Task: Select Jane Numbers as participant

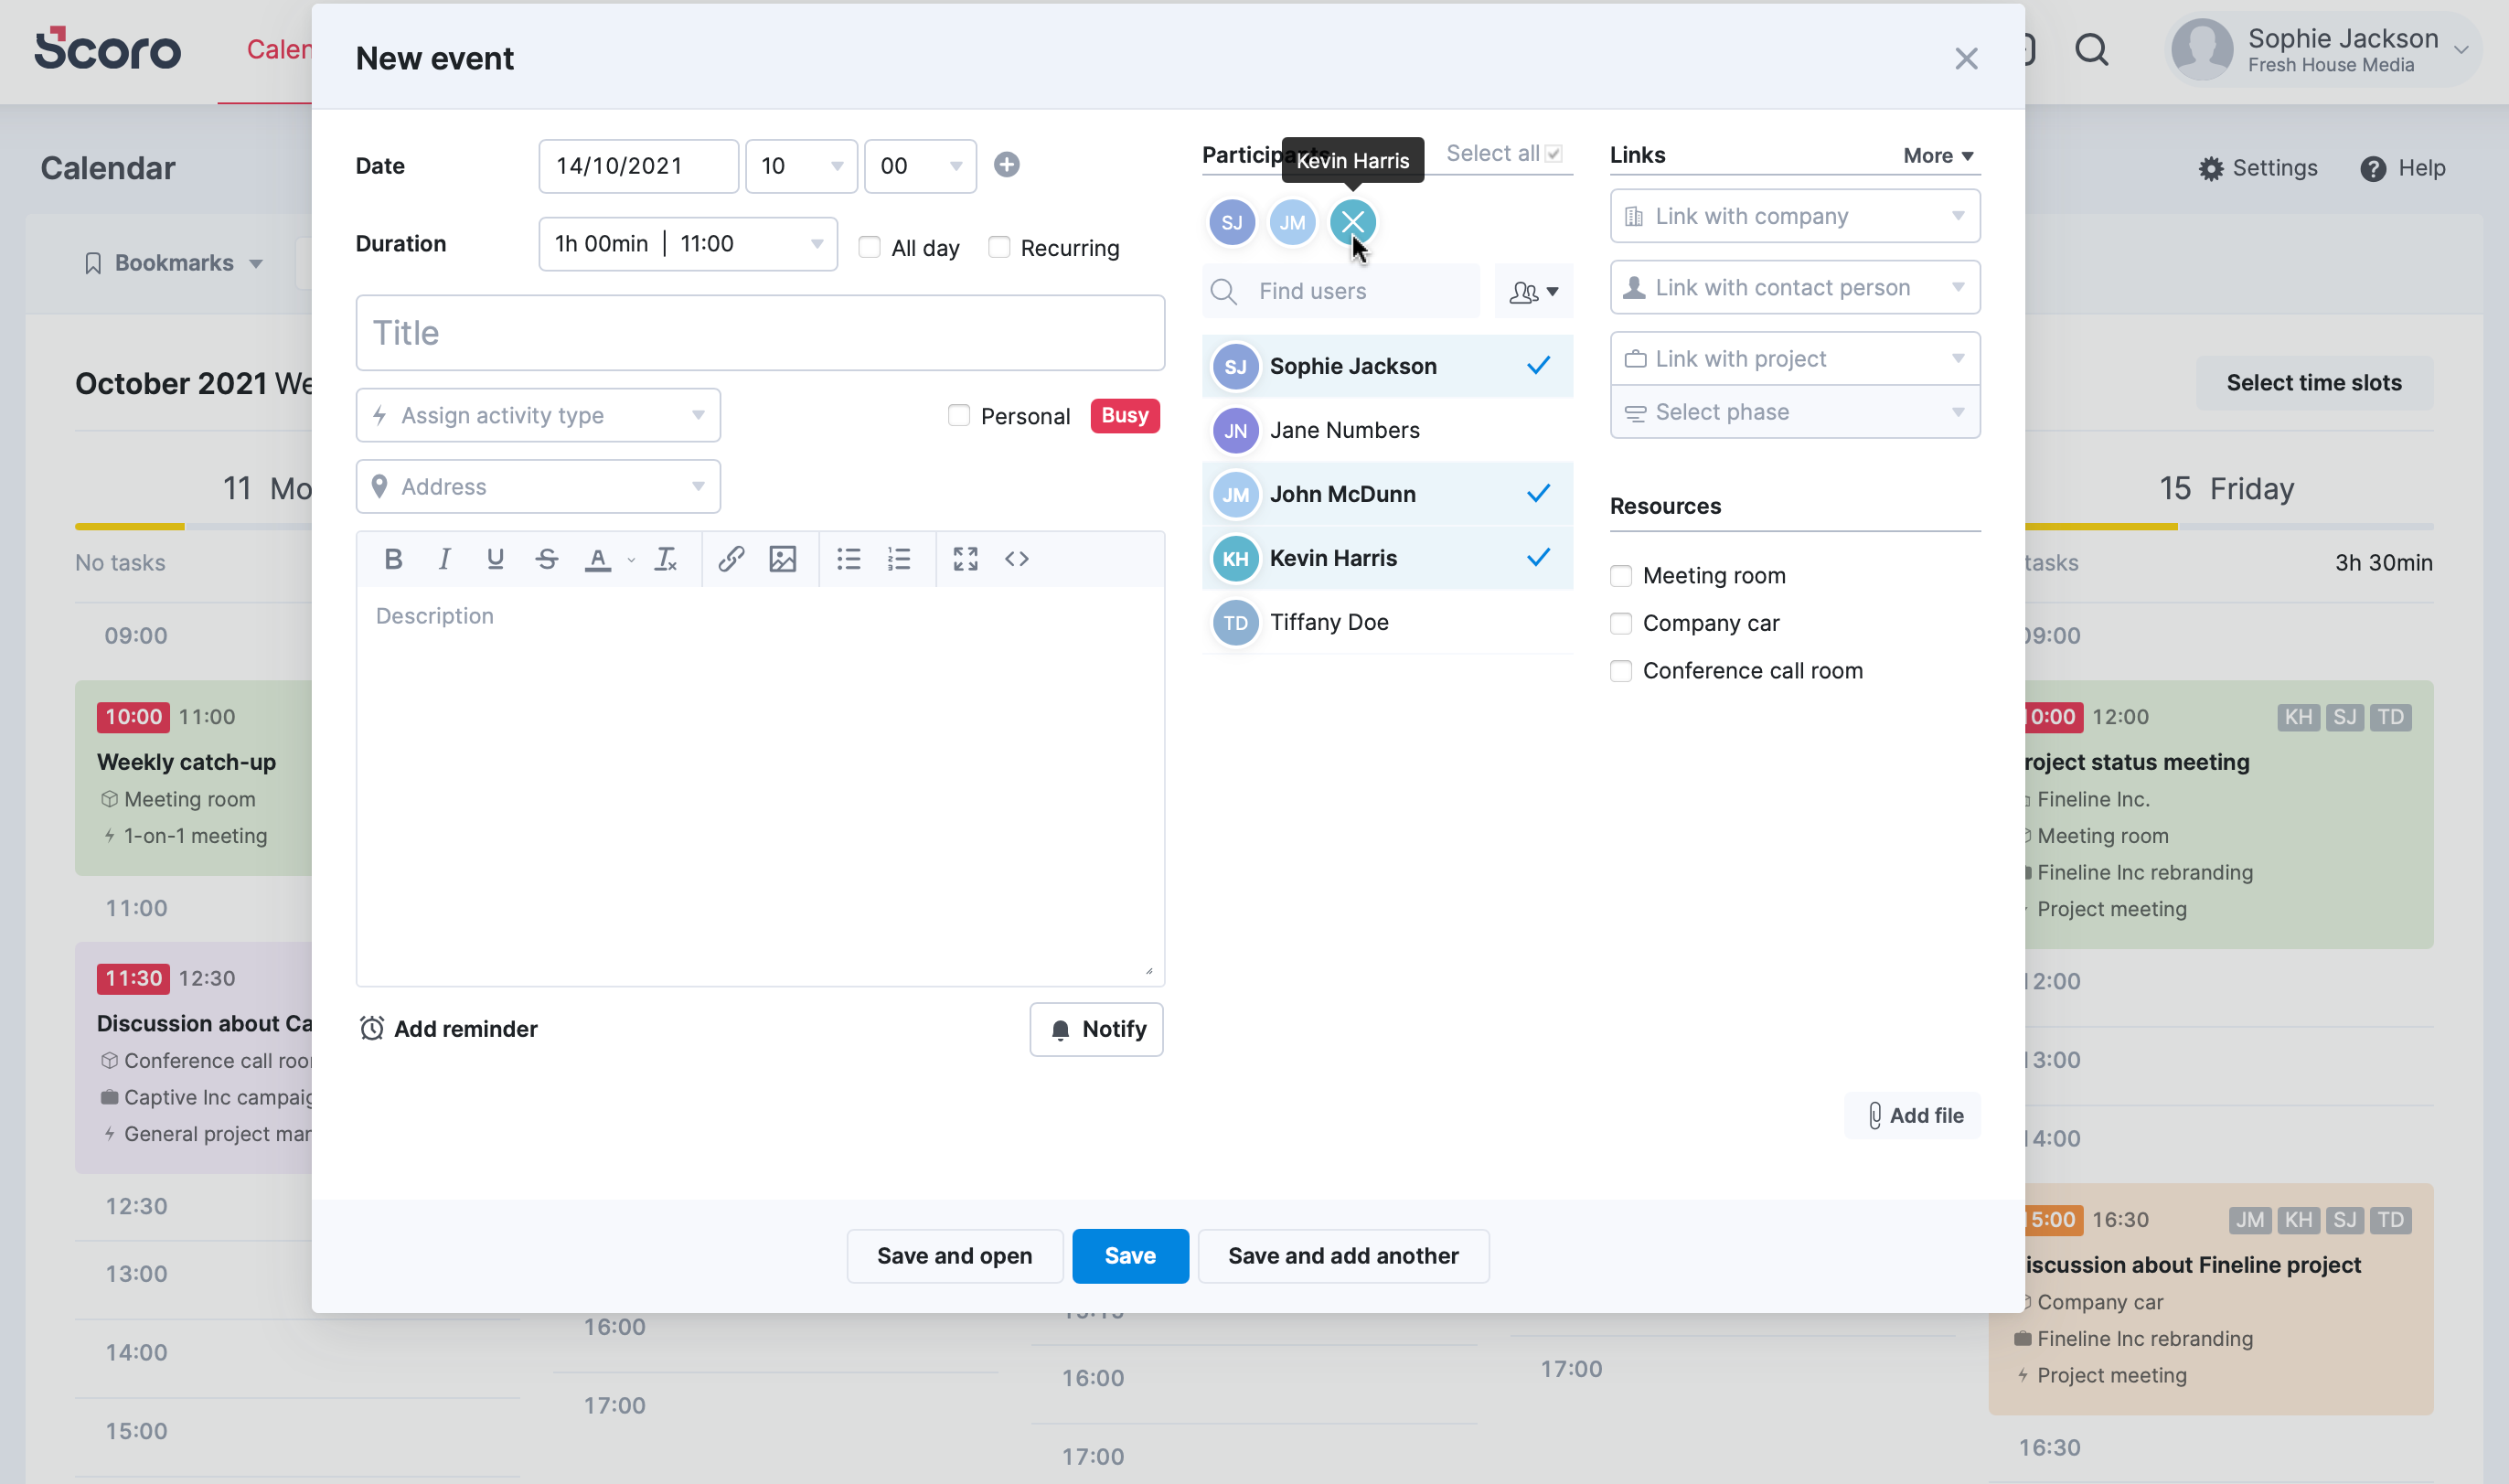Action: pos(1387,430)
